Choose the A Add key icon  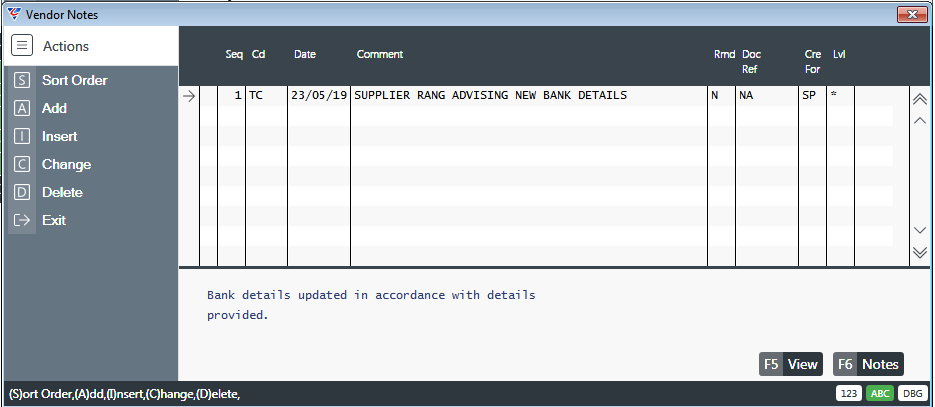[22, 108]
